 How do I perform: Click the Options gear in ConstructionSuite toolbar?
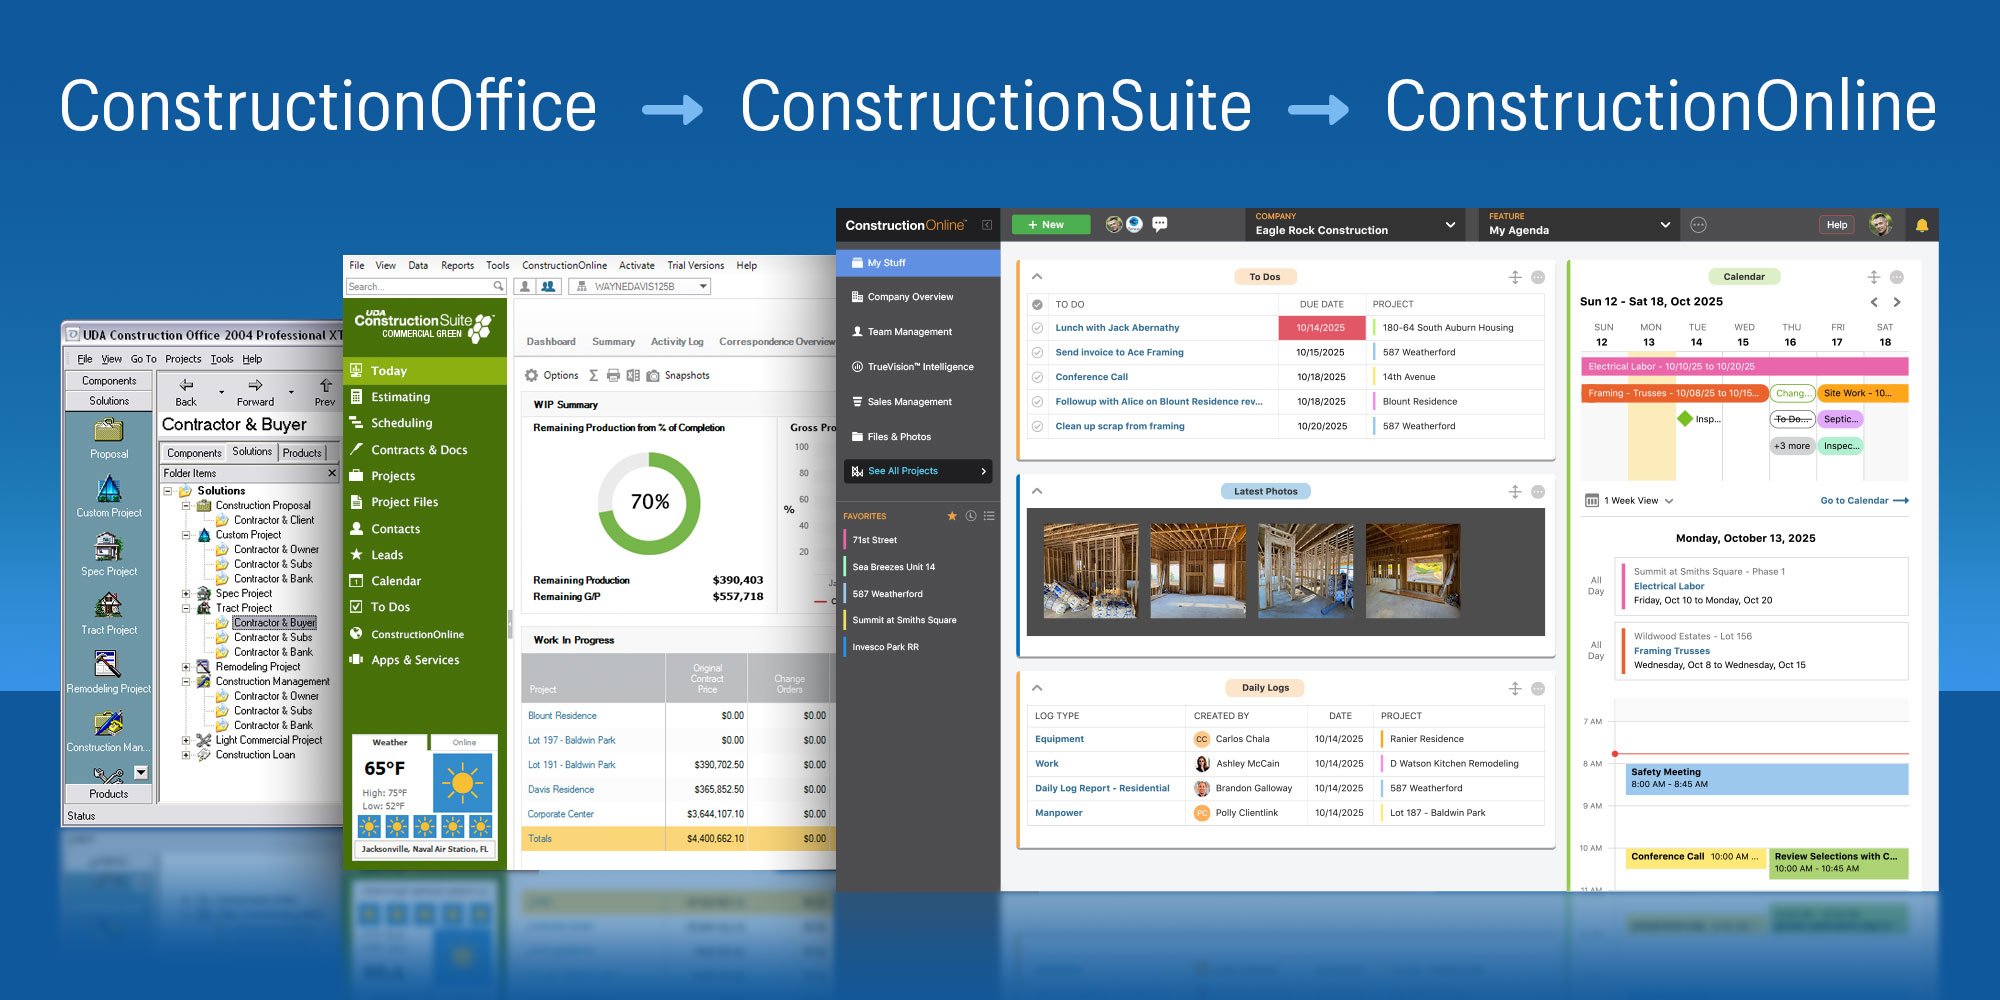532,376
